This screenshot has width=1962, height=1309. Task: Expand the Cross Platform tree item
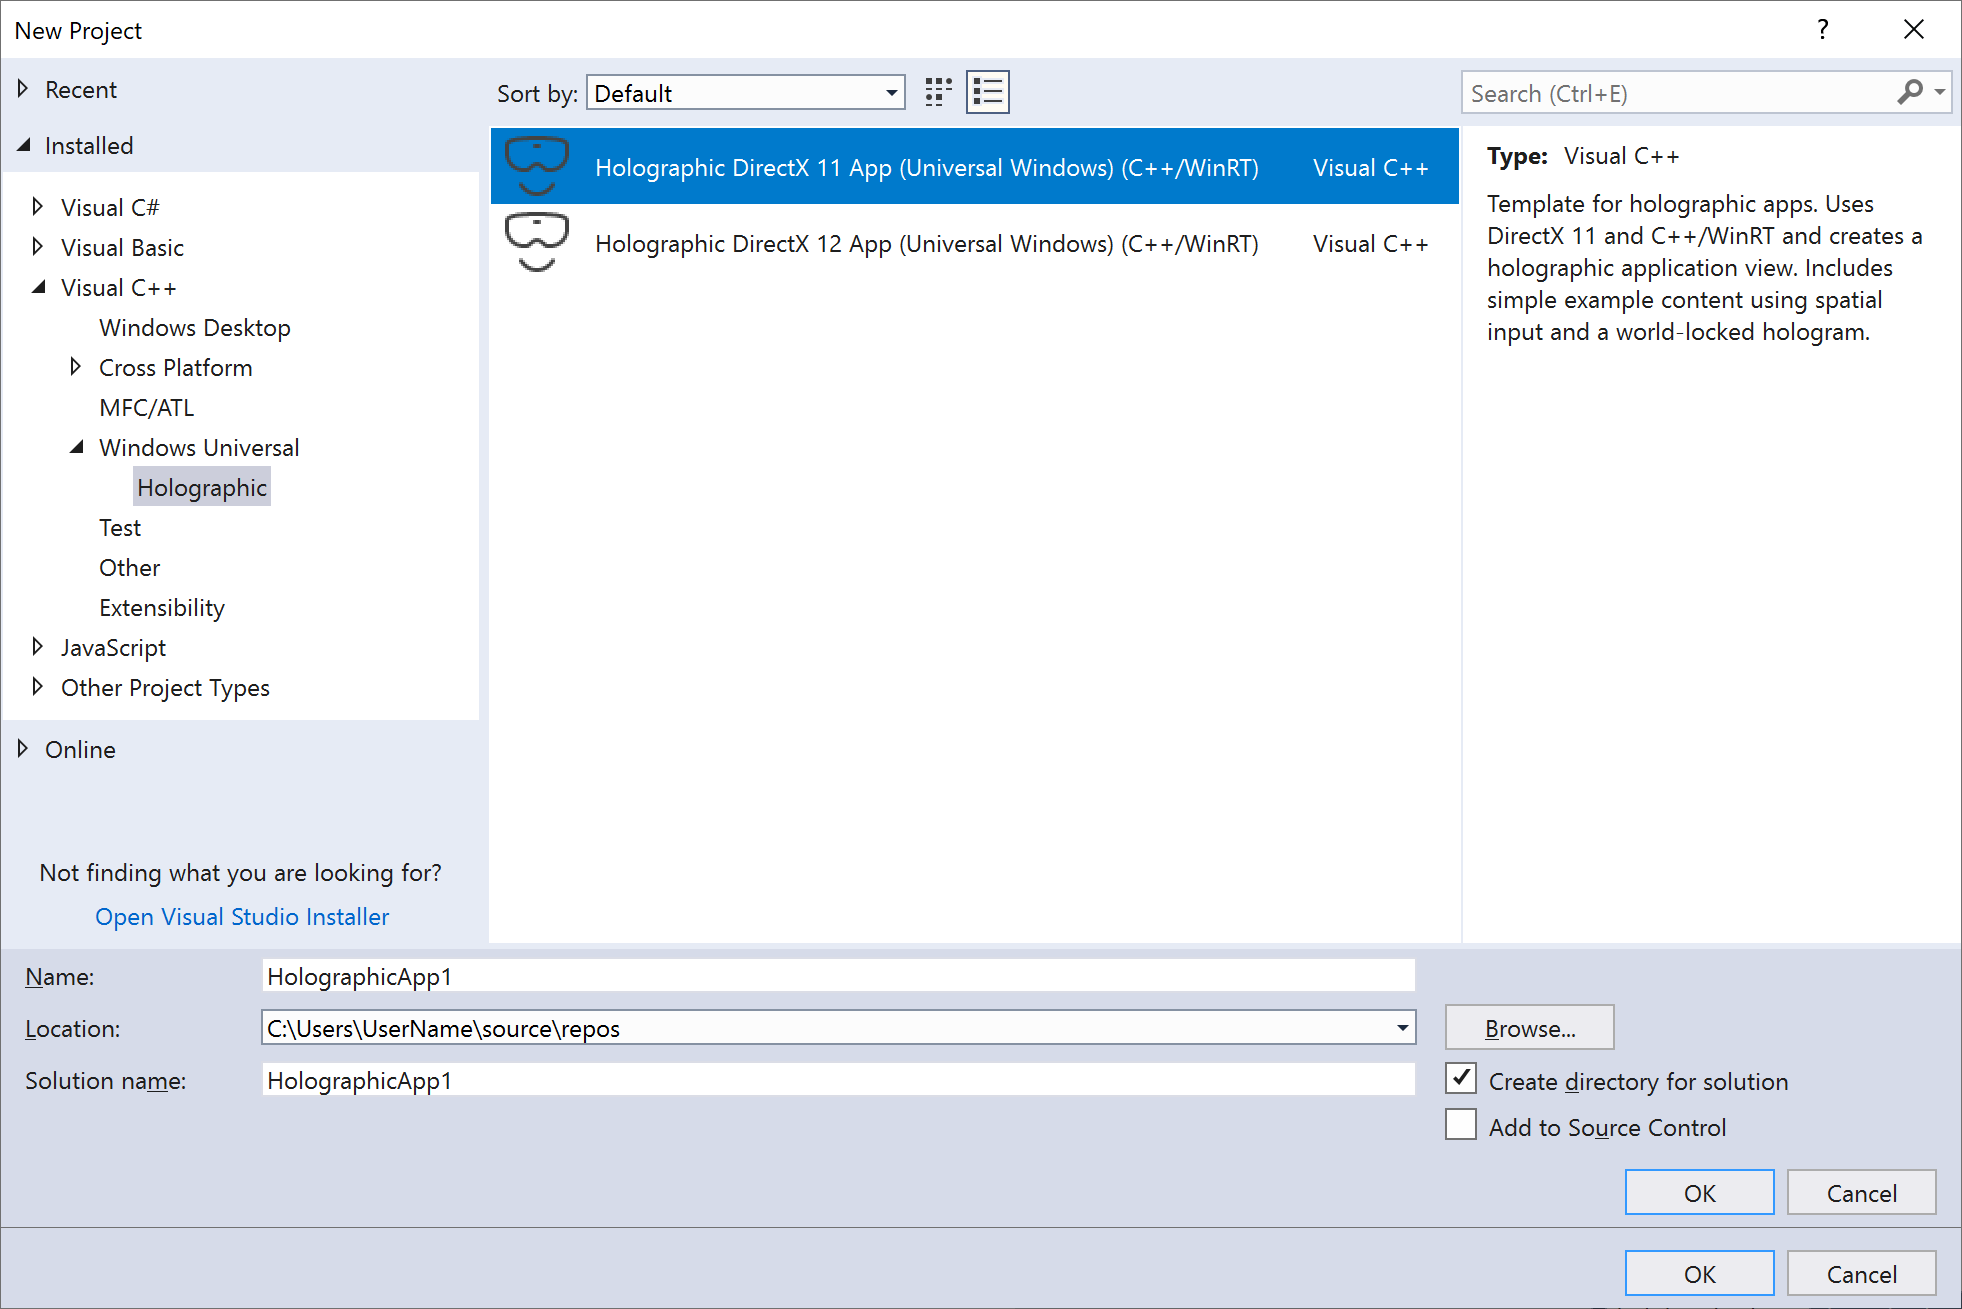click(x=75, y=368)
